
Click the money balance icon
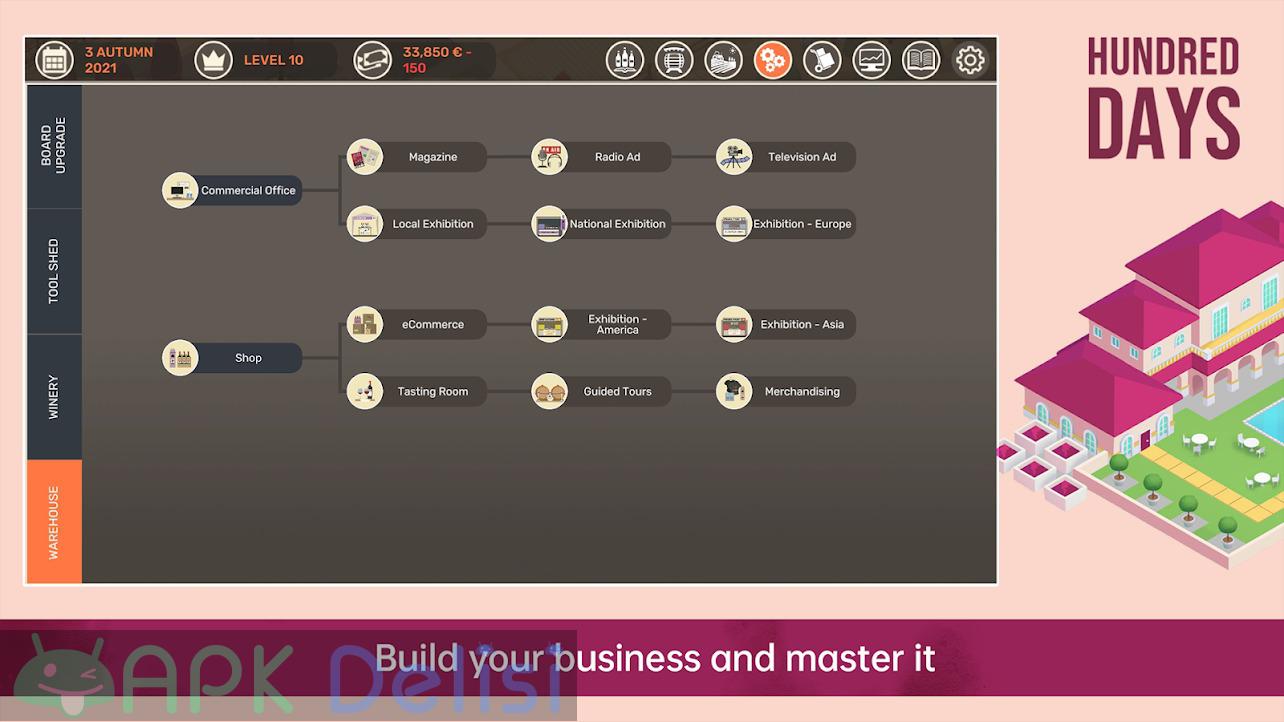(x=372, y=60)
